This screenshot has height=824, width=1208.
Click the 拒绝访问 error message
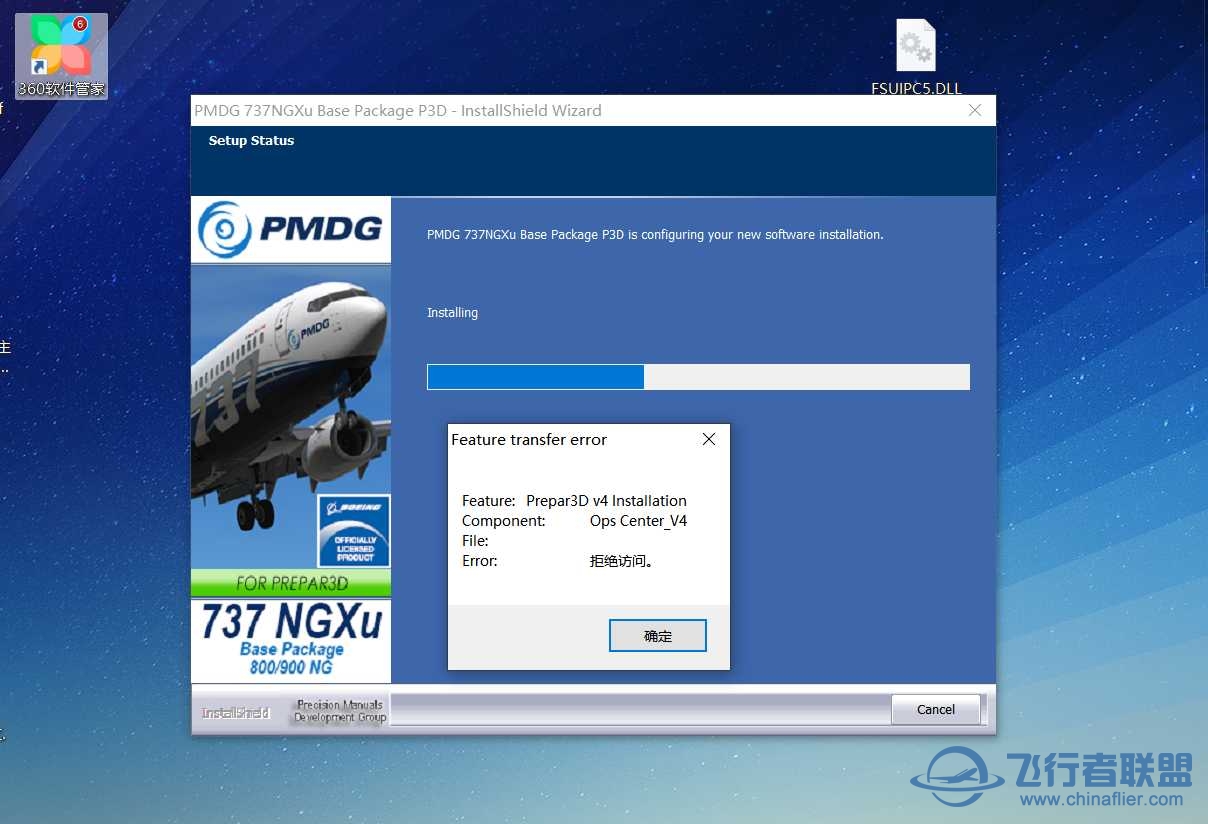pyautogui.click(x=622, y=561)
